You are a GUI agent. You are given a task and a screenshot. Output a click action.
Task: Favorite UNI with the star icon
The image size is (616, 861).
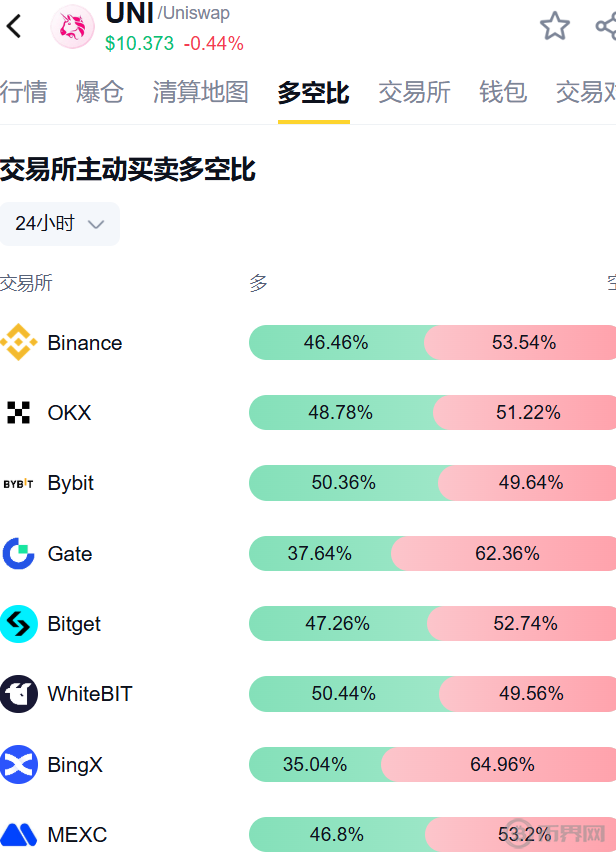(555, 26)
